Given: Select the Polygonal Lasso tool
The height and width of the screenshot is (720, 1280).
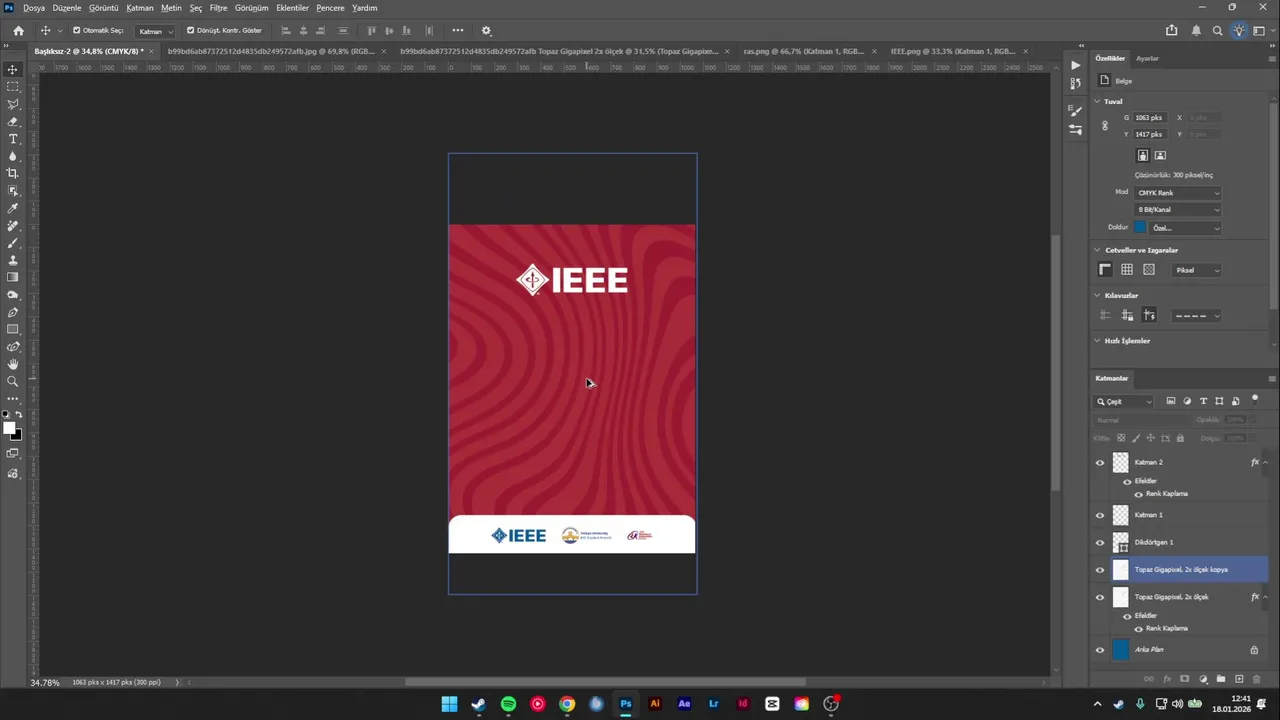Looking at the screenshot, I should tap(13, 104).
